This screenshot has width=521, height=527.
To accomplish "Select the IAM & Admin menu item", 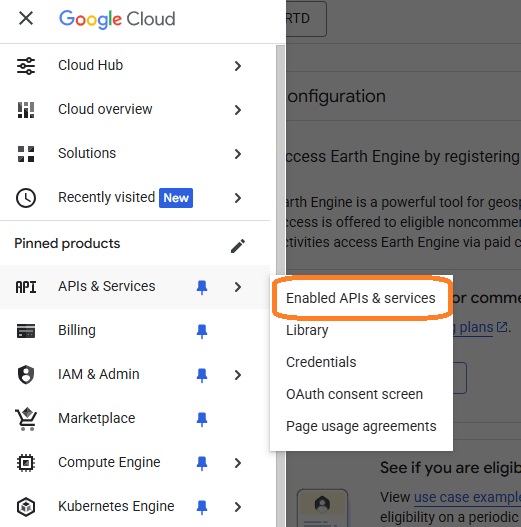I will pyautogui.click(x=135, y=375).
